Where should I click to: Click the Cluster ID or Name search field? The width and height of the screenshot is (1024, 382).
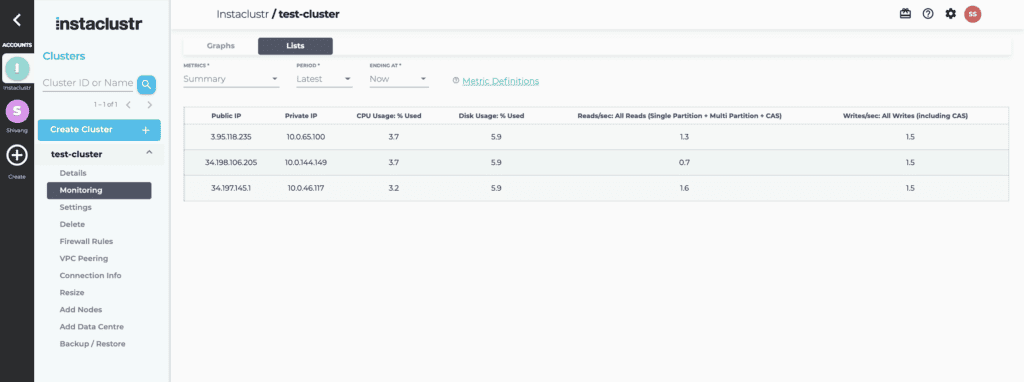tap(88, 84)
